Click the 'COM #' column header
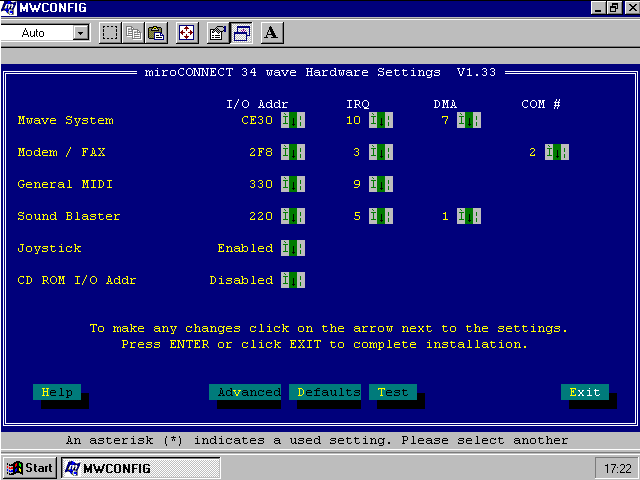Viewport: 640px width, 480px height. point(541,104)
